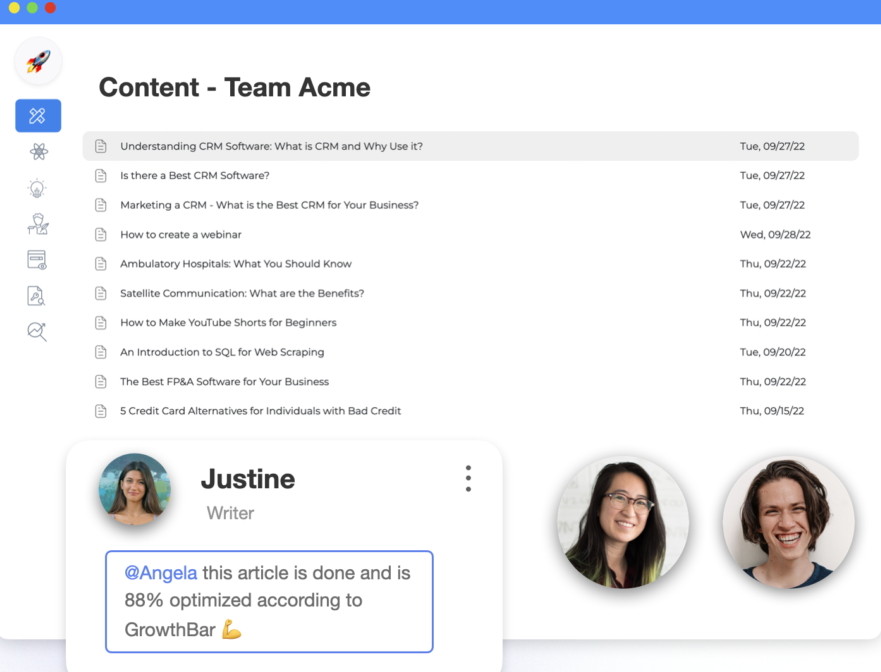Screen dimensions: 881x672
Task: Click the @Angela mention link
Action: (161, 573)
